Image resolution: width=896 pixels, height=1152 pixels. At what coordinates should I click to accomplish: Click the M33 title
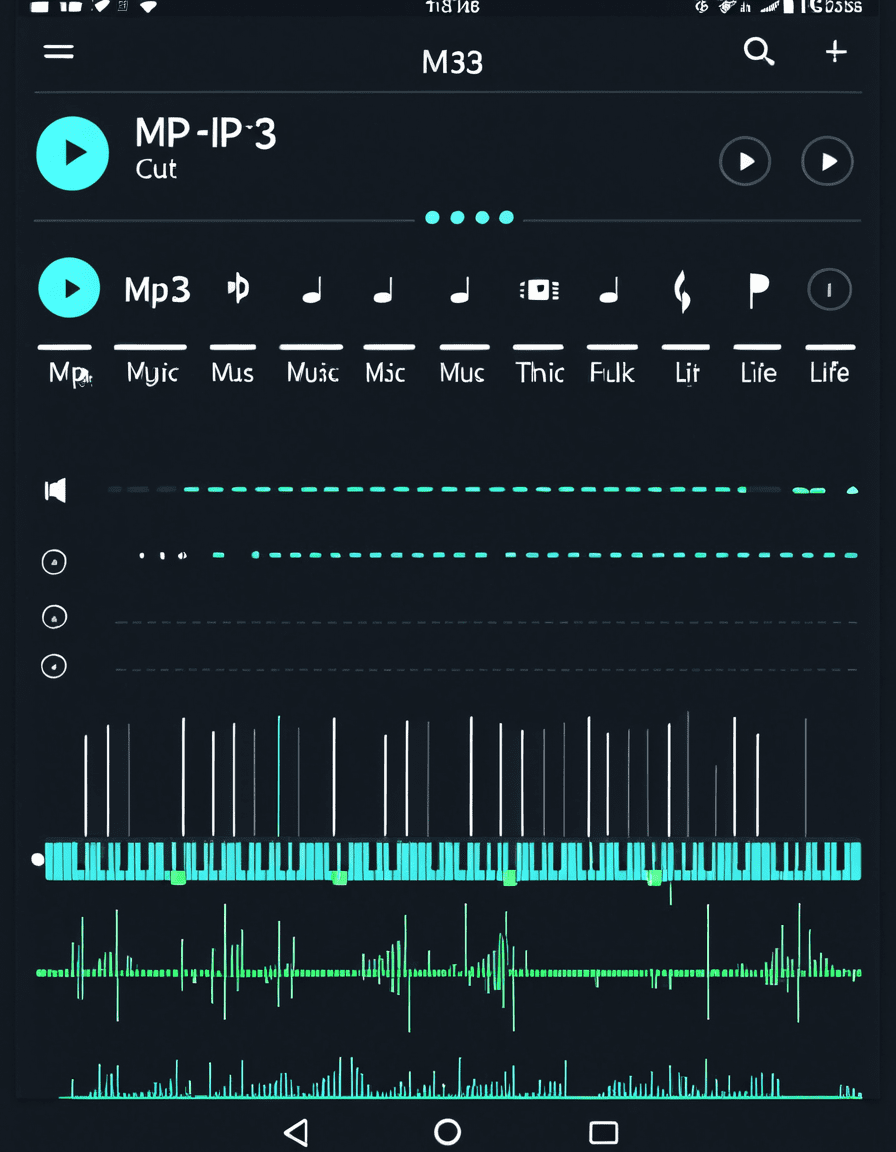pyautogui.click(x=452, y=62)
